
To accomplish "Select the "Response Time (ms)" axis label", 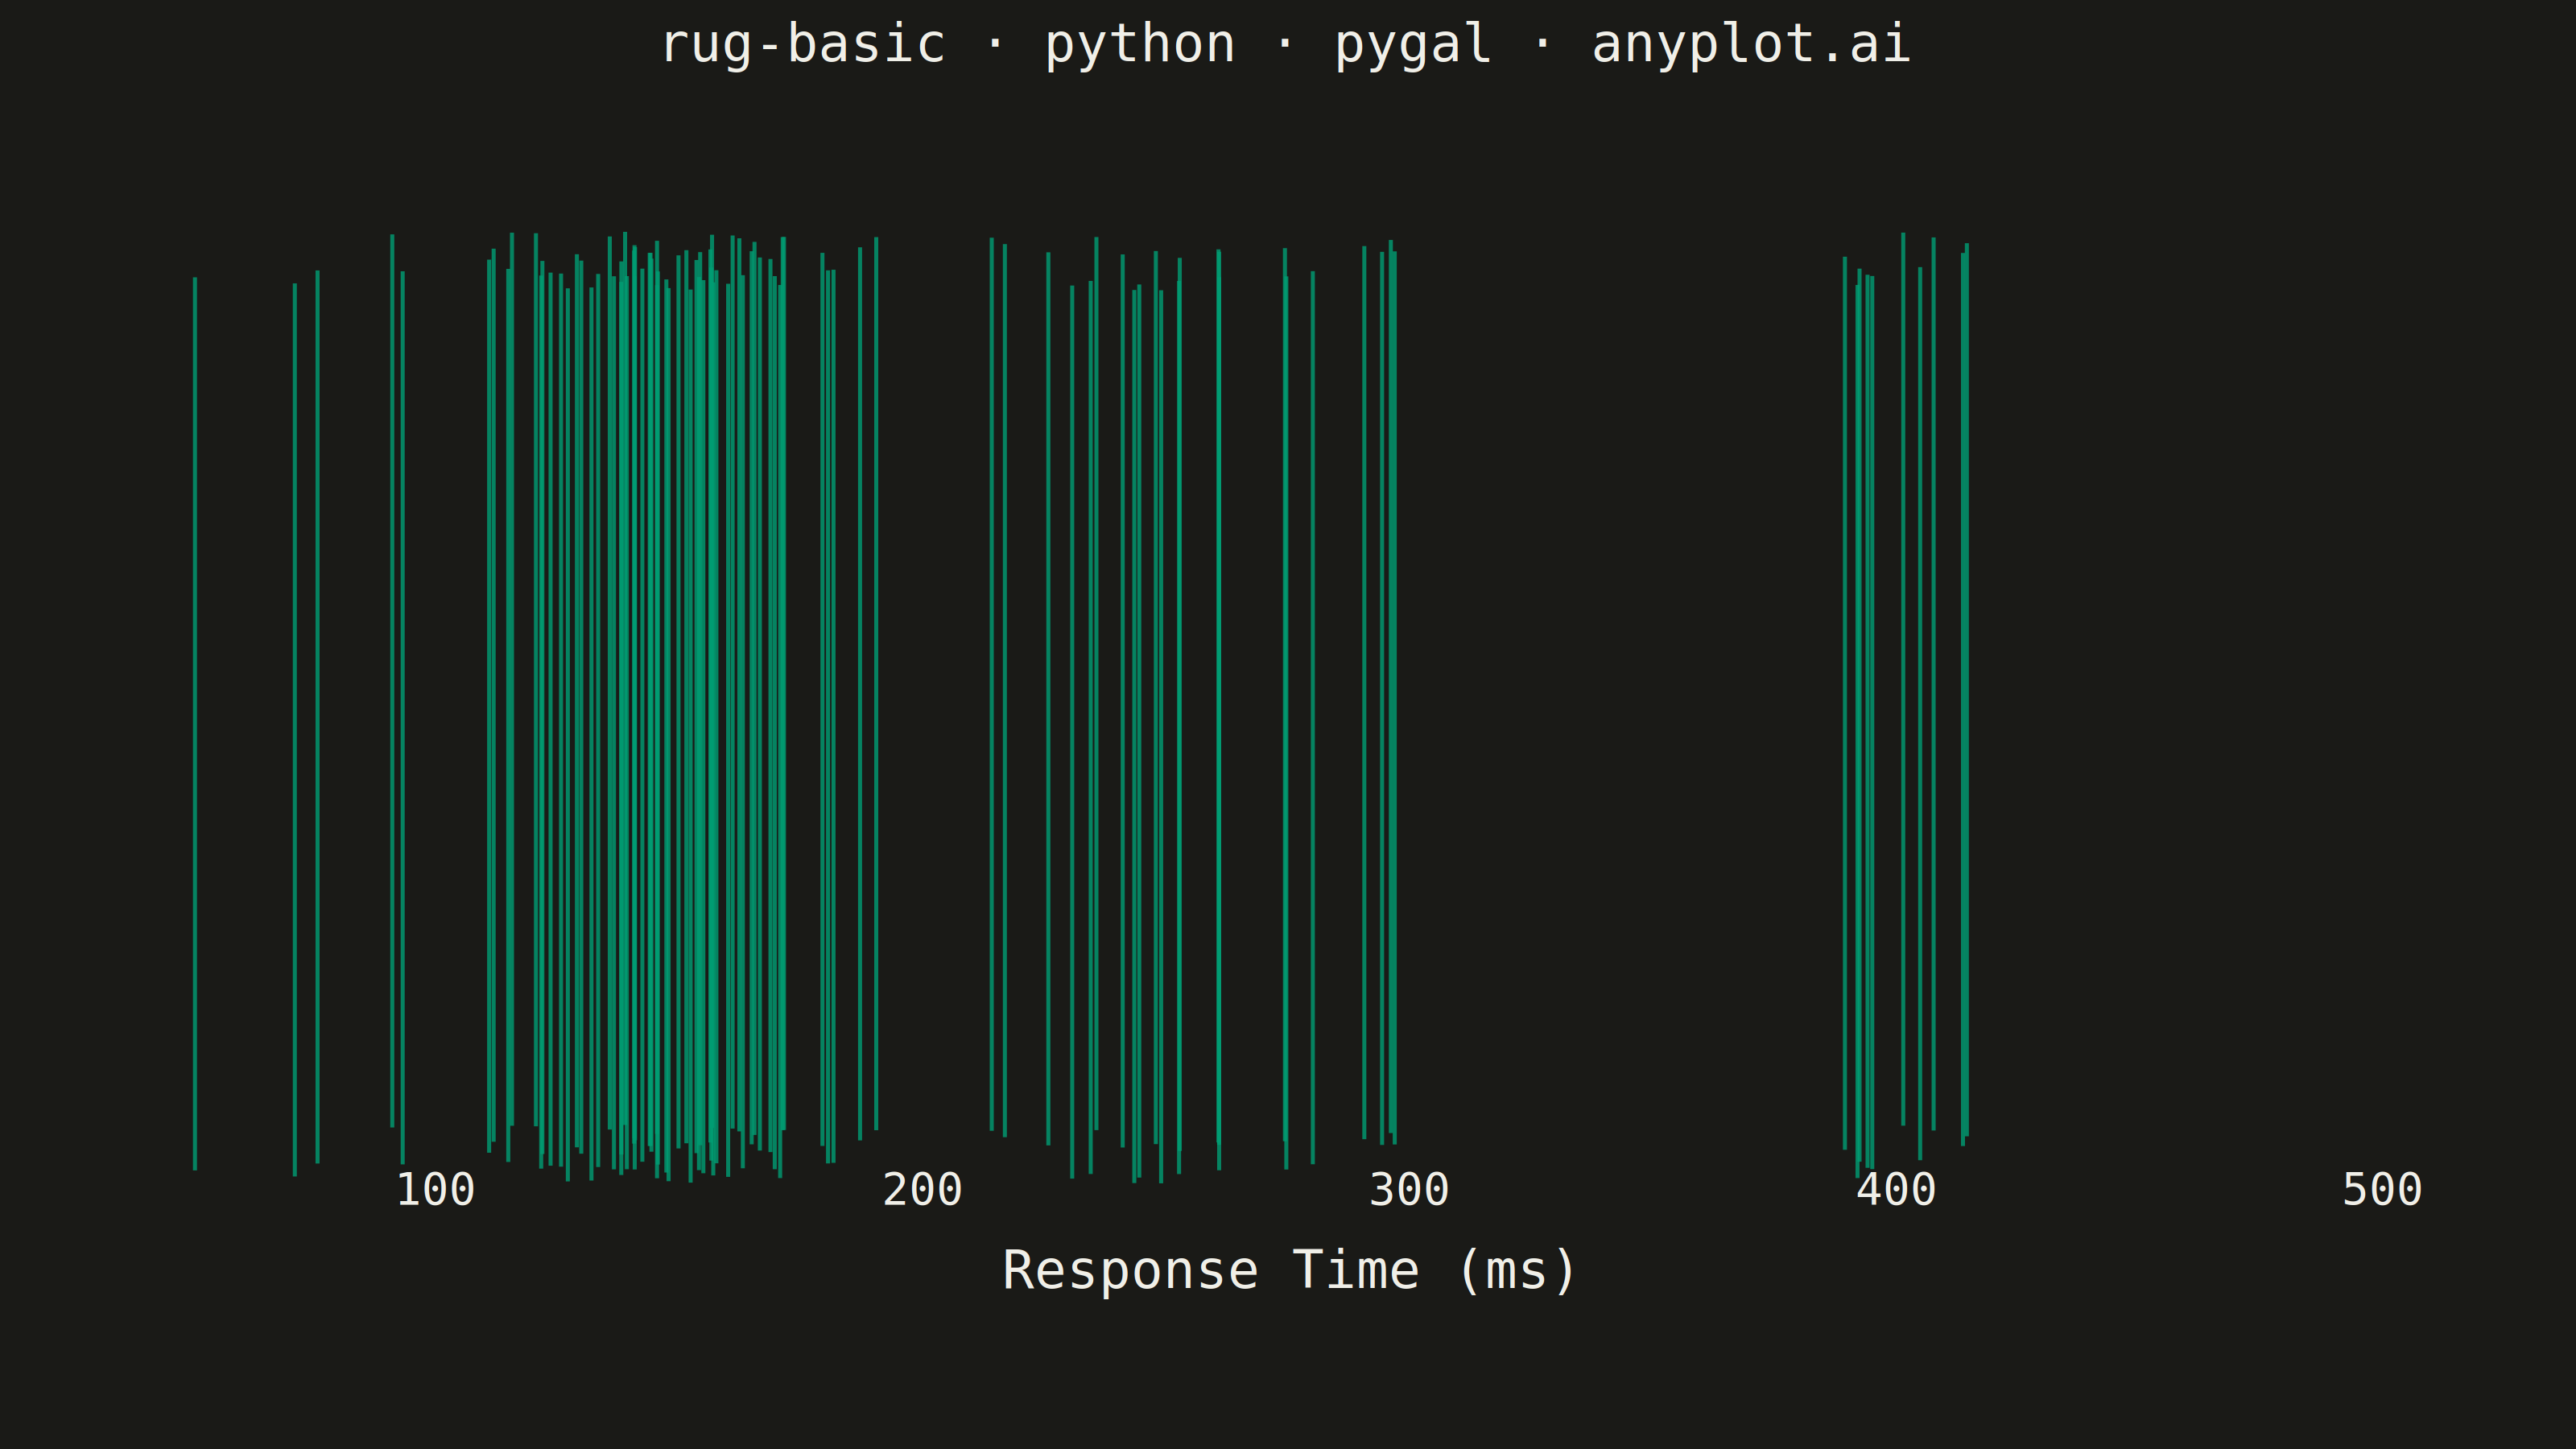I will (1289, 1272).
